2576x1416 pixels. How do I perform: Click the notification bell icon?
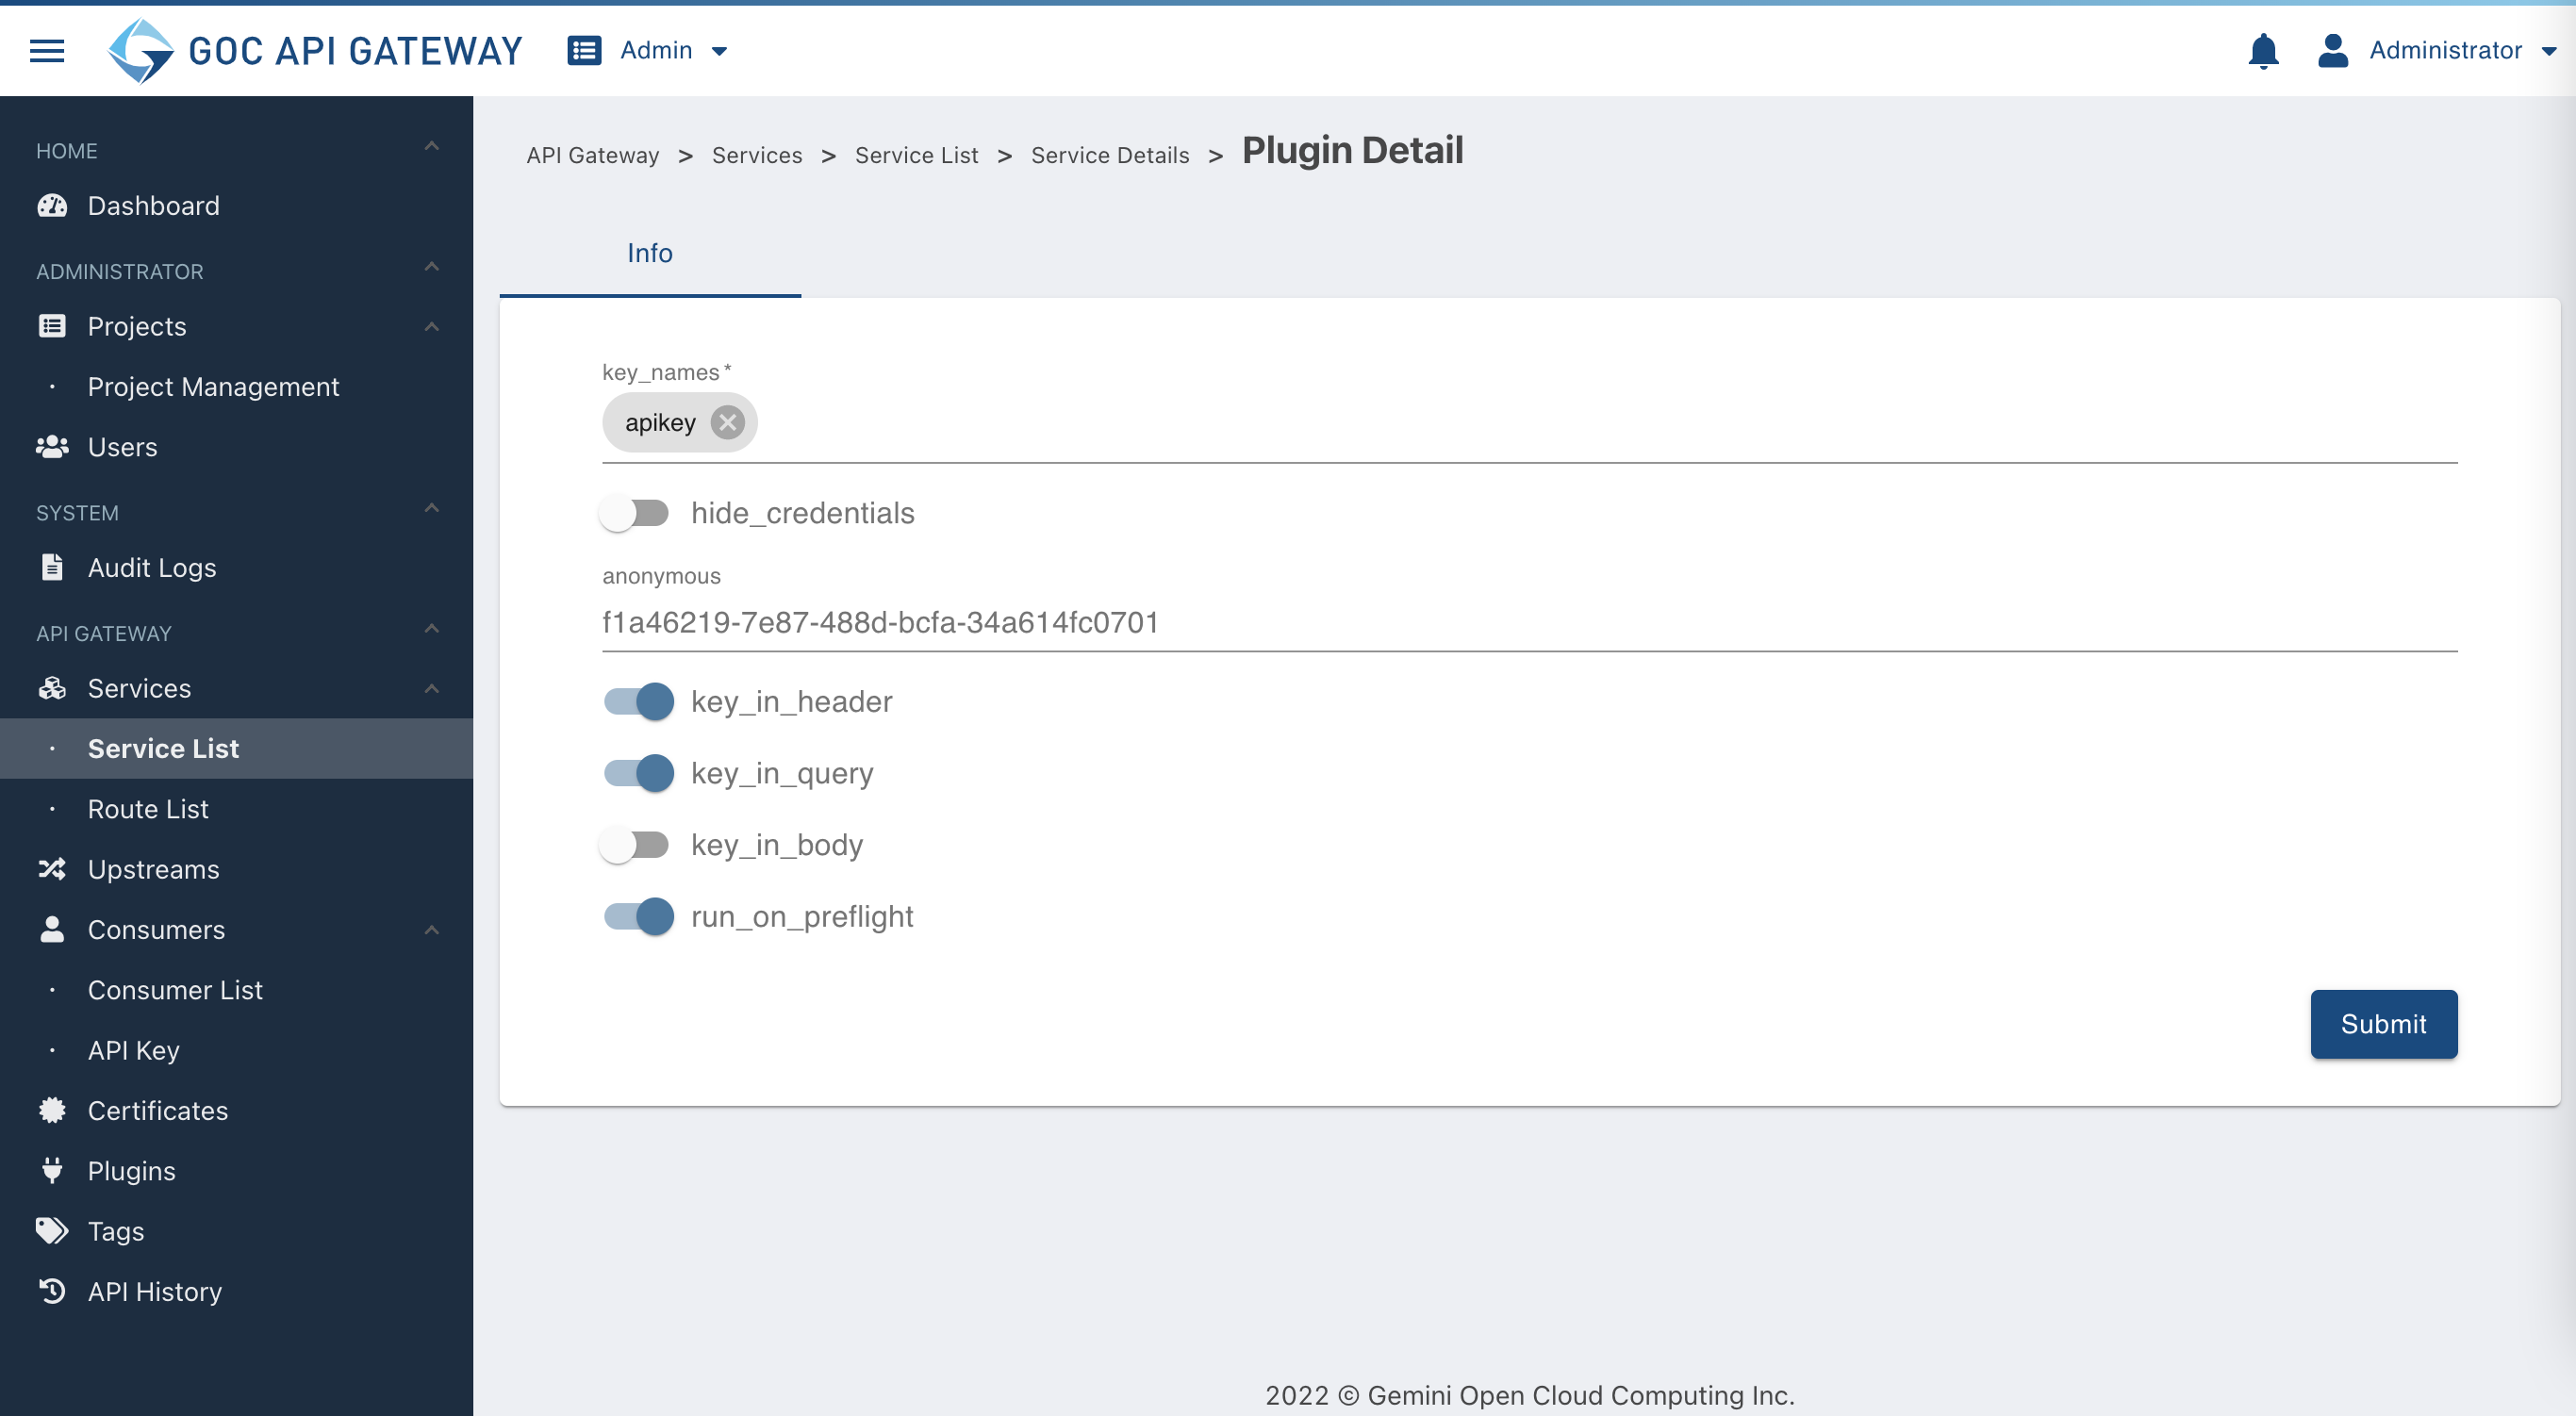point(2263,50)
